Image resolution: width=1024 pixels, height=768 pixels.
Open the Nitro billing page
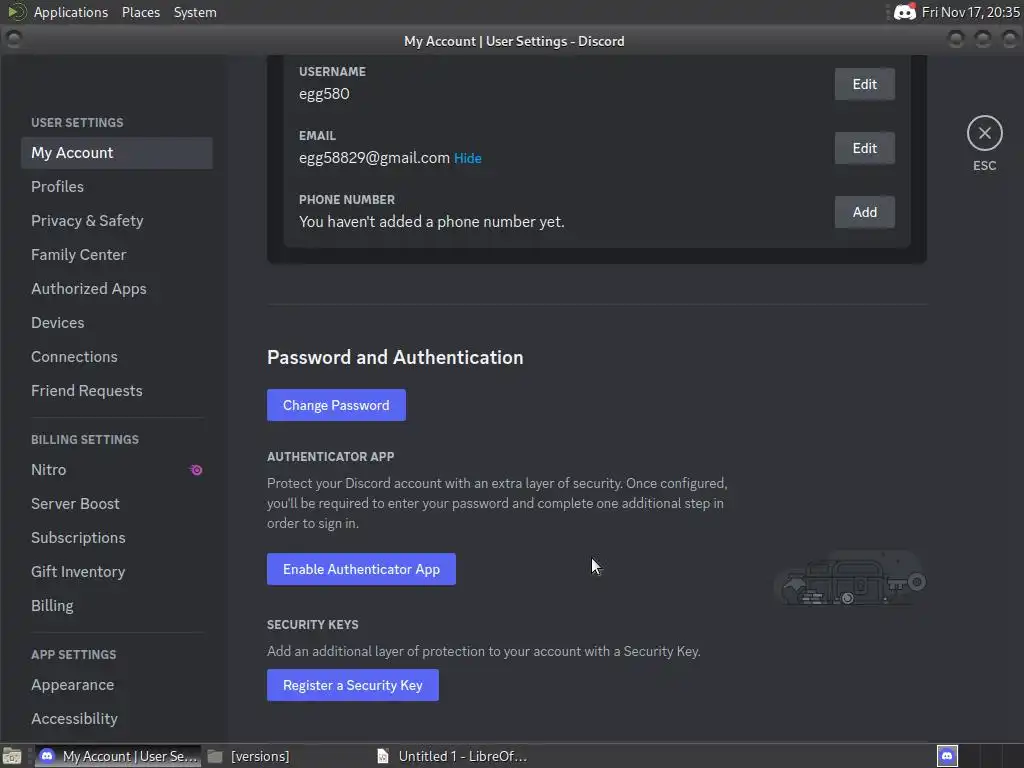point(117,470)
